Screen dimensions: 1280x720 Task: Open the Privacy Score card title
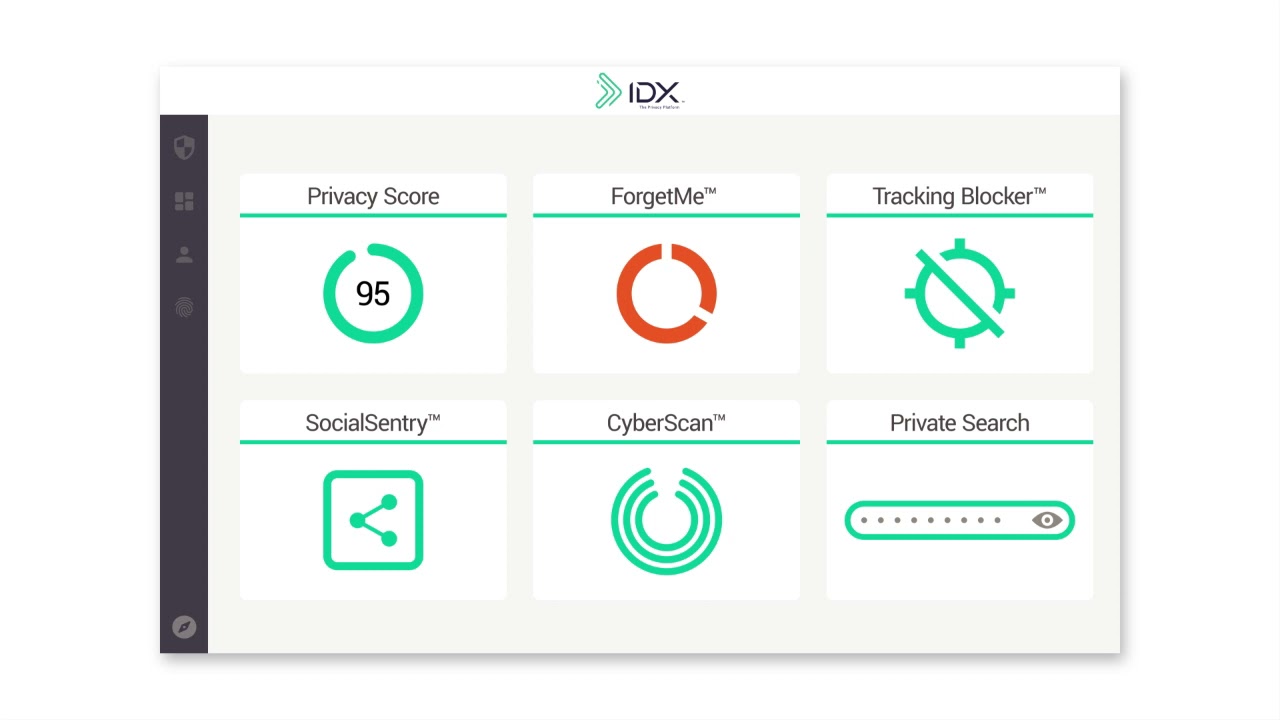click(373, 196)
